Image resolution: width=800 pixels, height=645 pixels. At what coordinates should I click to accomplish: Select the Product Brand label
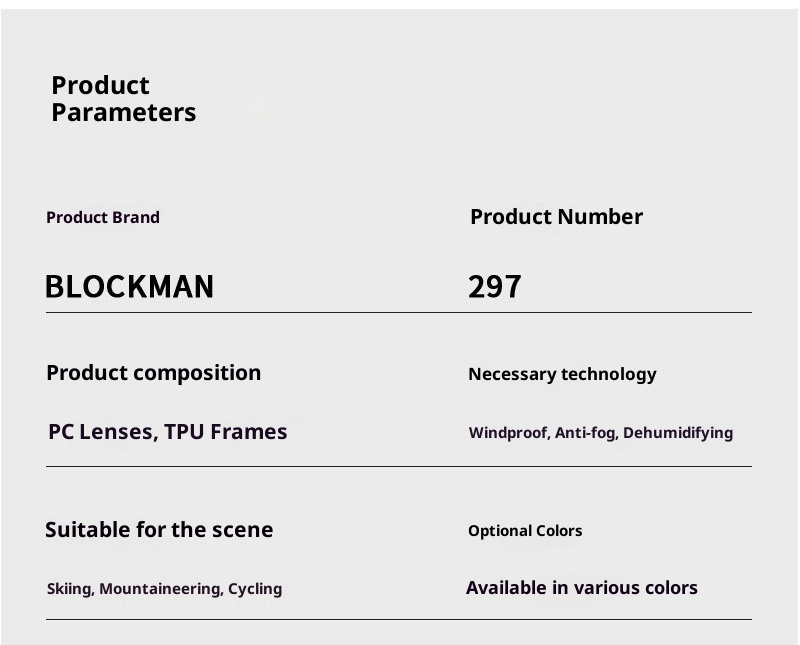[103, 217]
